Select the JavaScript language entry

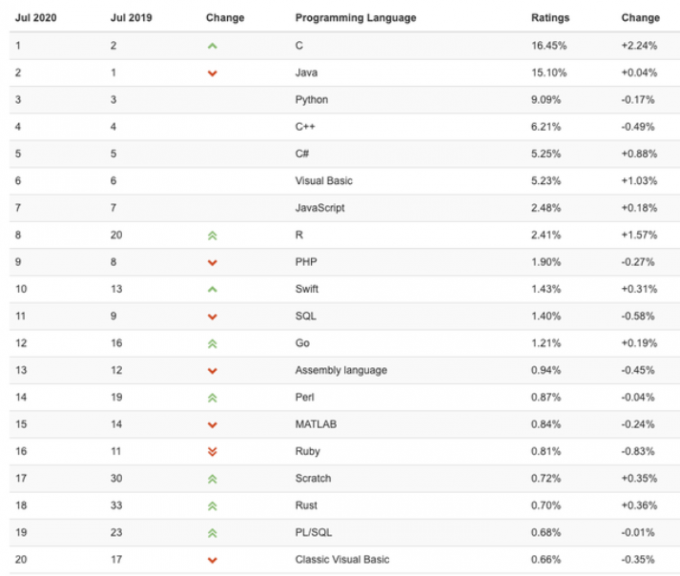[320, 208]
